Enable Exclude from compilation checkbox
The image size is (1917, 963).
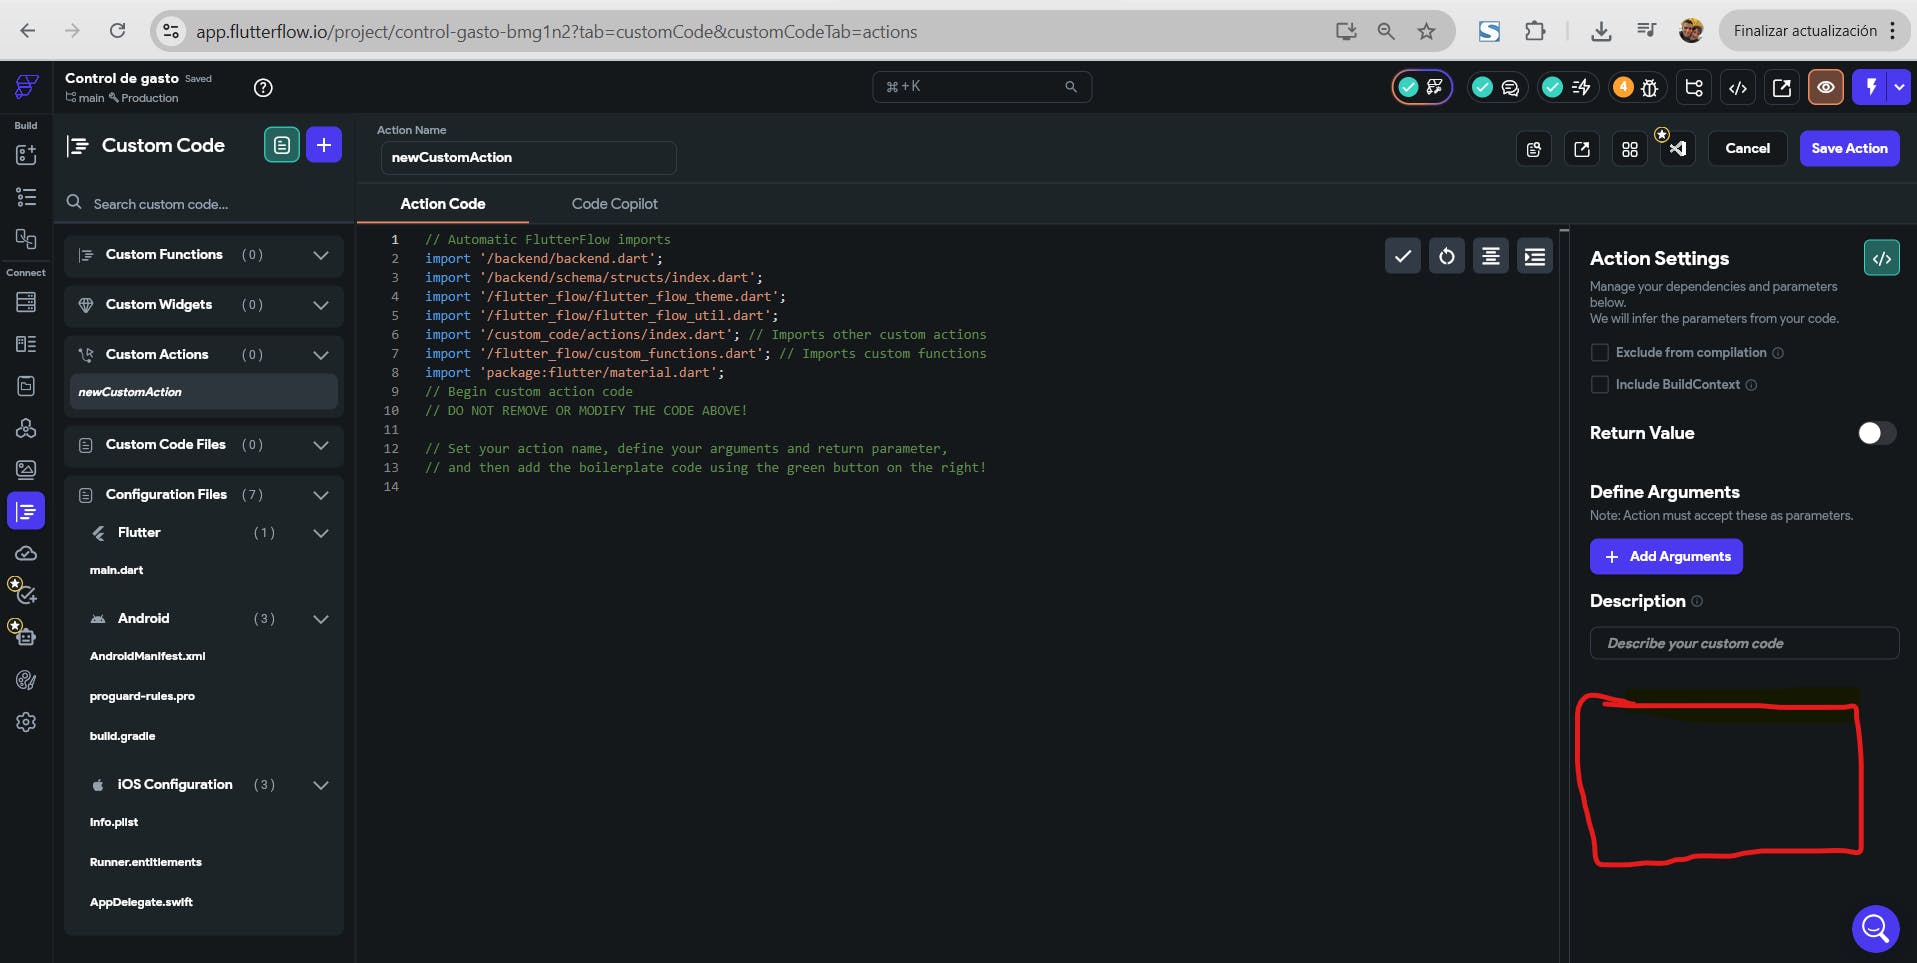tap(1600, 353)
